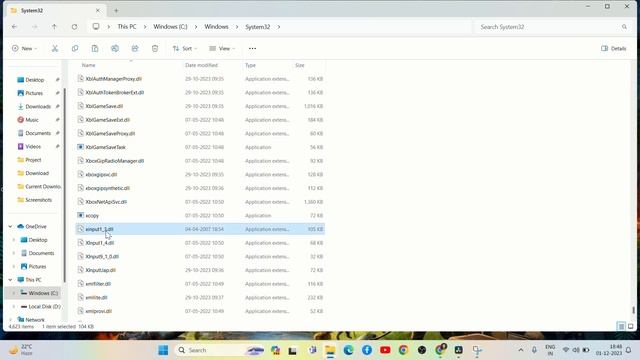Image resolution: width=640 pixels, height=360 pixels.
Task: Go back with the Back arrow
Action: click(x=14, y=27)
